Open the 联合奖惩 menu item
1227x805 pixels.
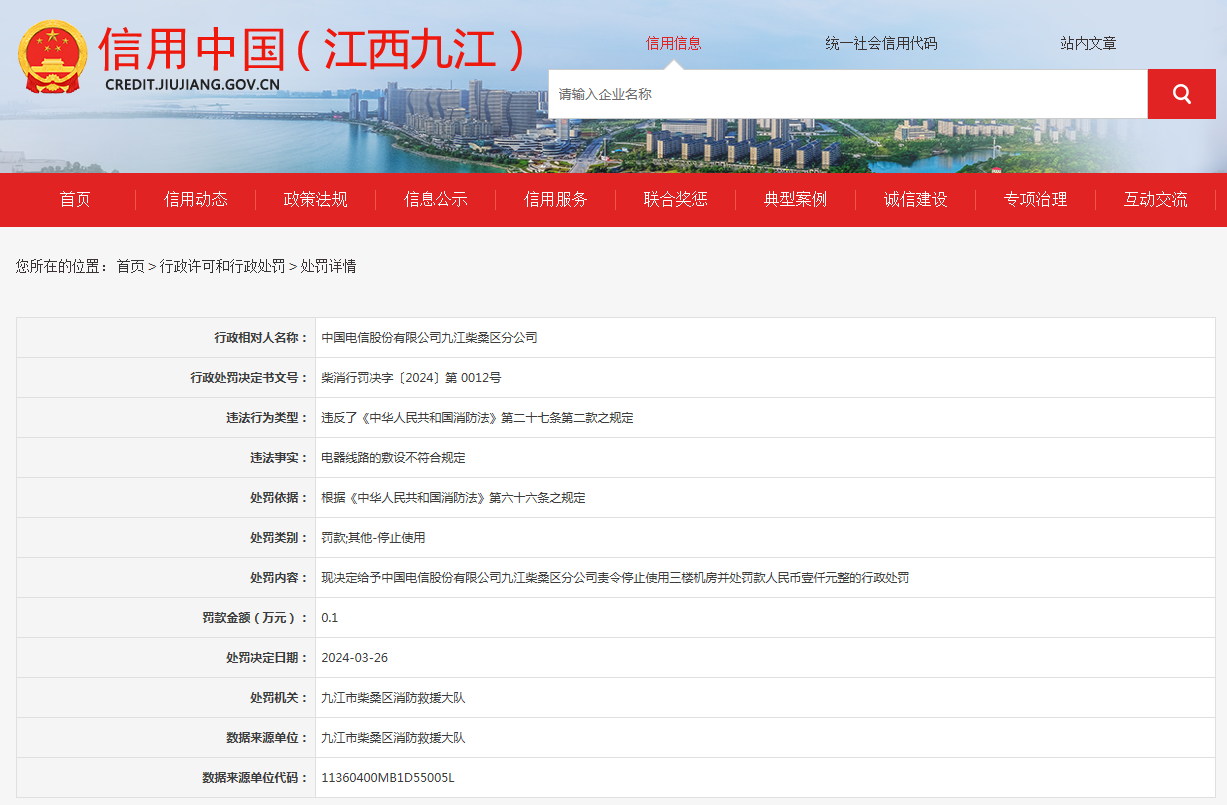click(x=676, y=199)
